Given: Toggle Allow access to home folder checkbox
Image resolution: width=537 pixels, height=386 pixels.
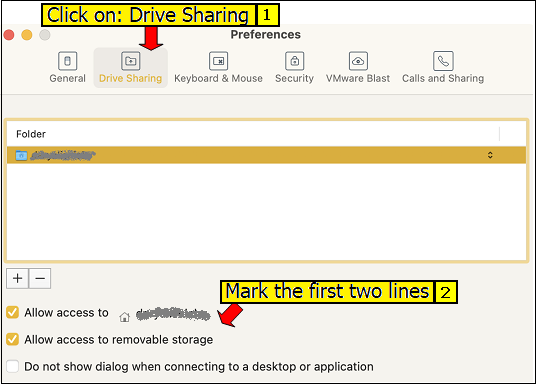Looking at the screenshot, I should (13, 312).
